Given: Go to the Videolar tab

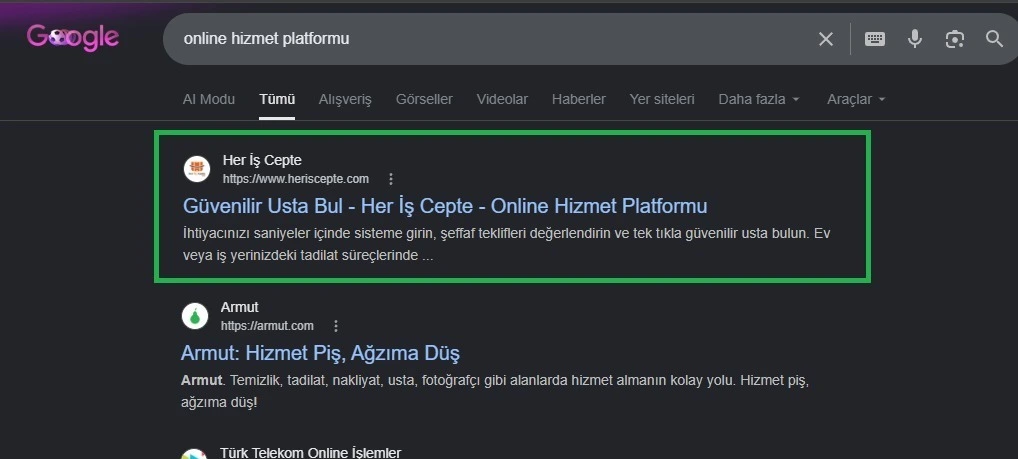Looking at the screenshot, I should tap(503, 99).
